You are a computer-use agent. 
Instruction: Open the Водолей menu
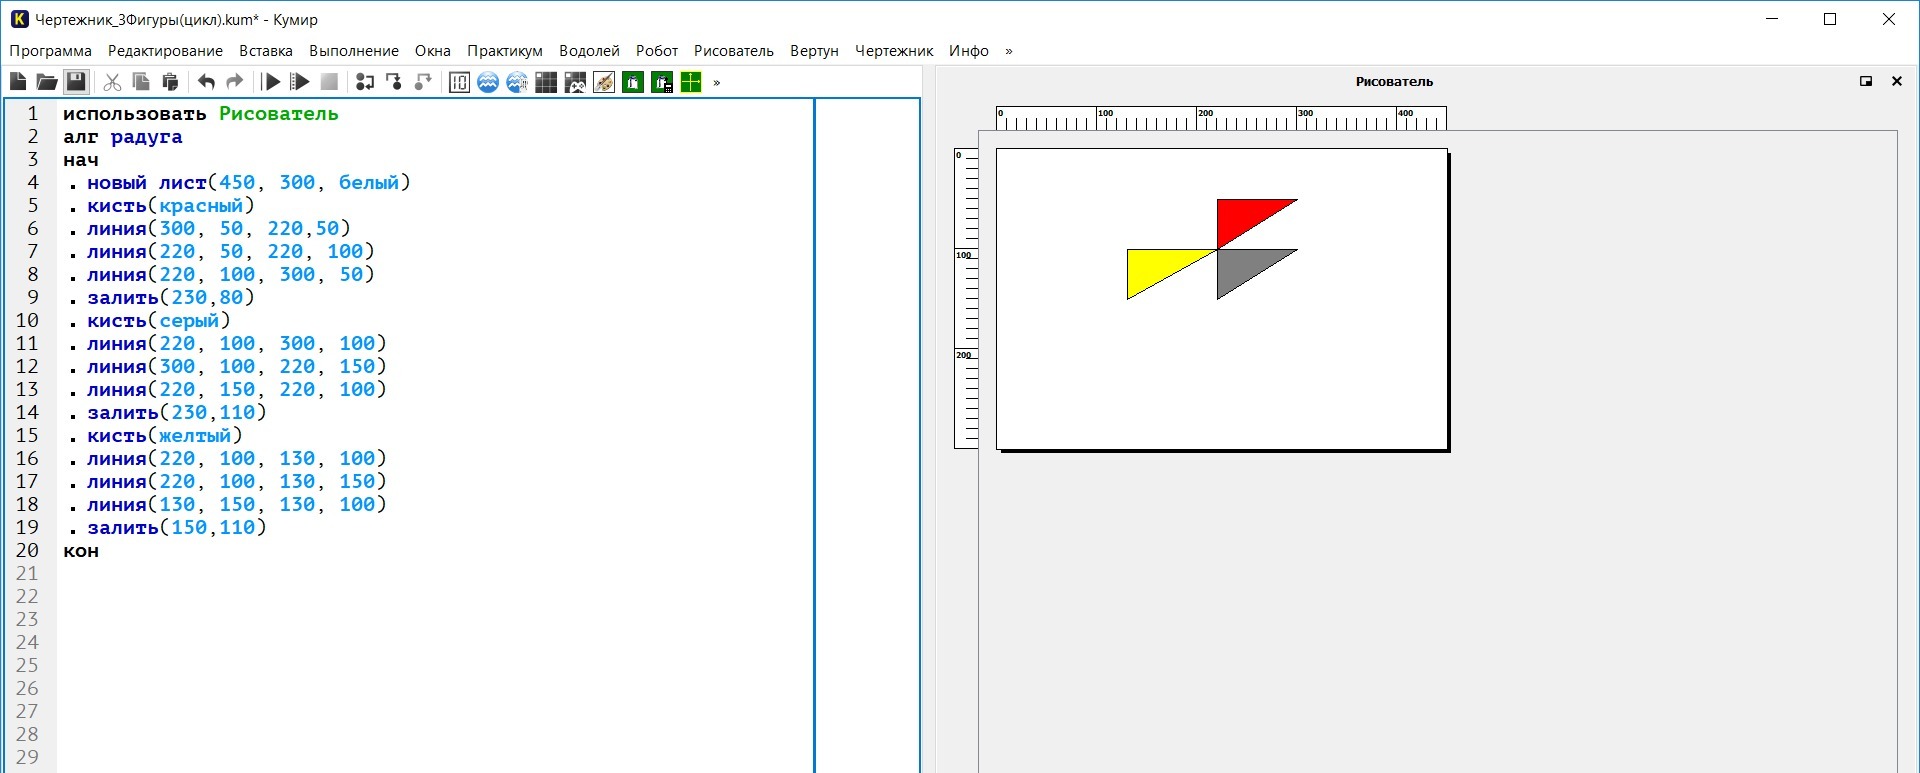(590, 51)
